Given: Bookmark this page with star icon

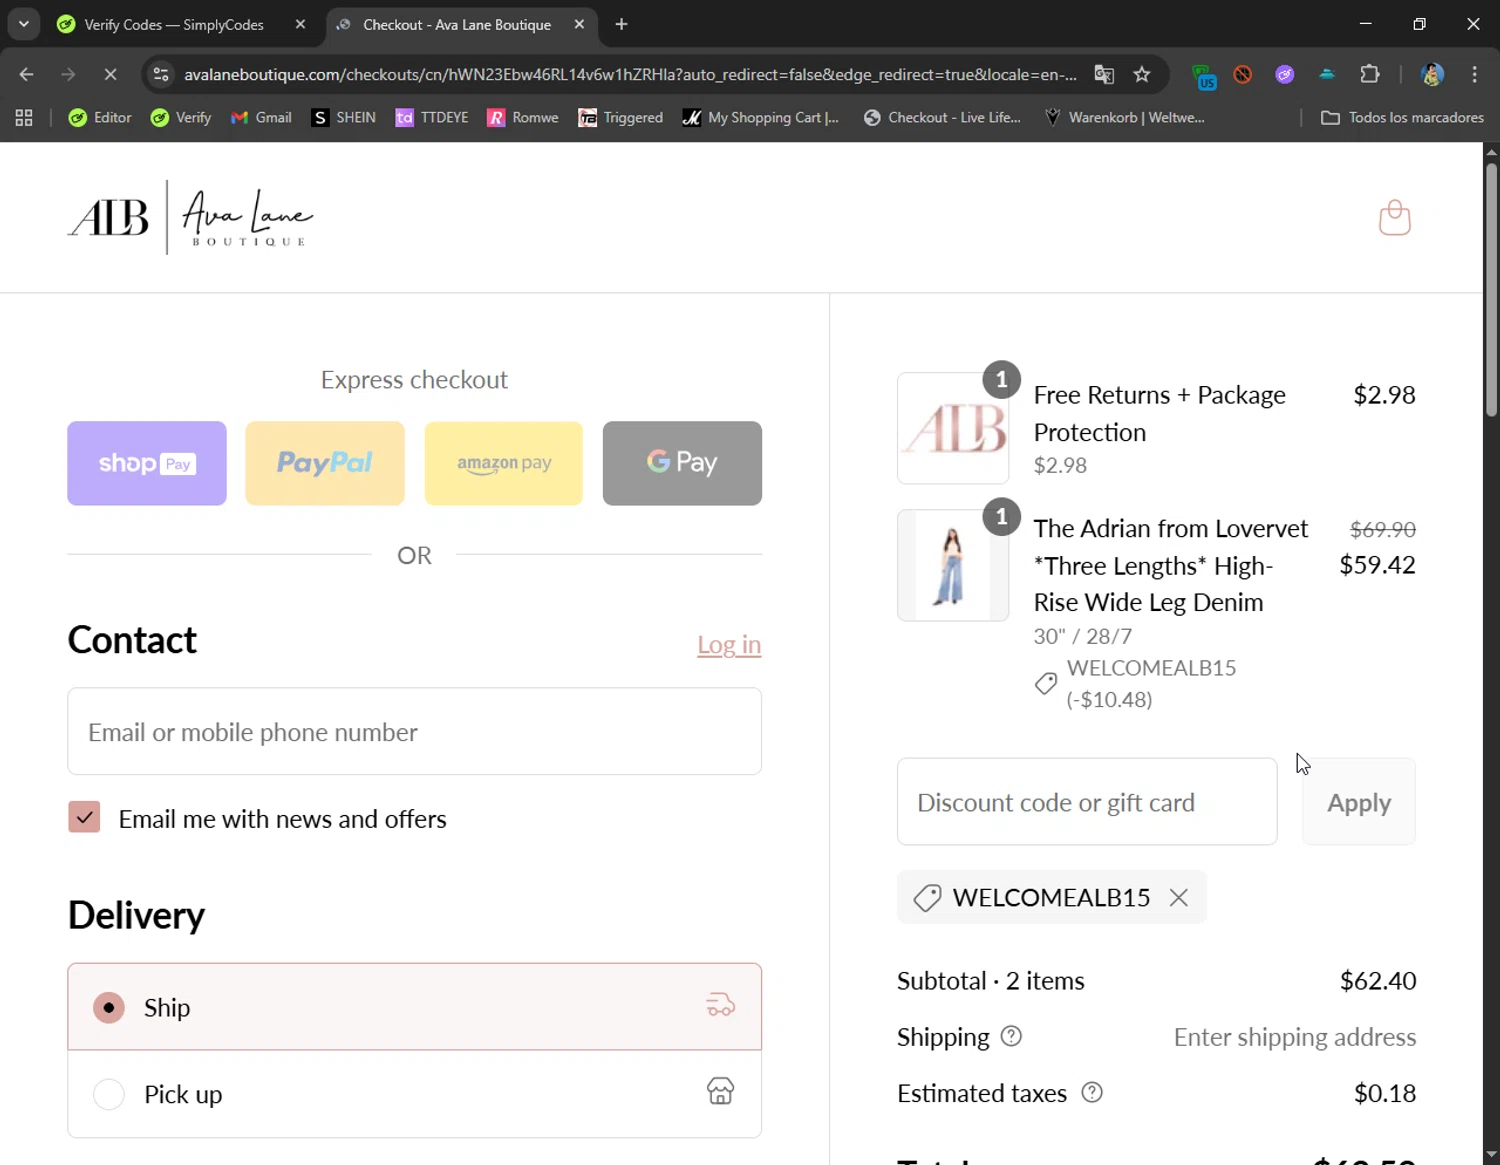Looking at the screenshot, I should (1142, 75).
